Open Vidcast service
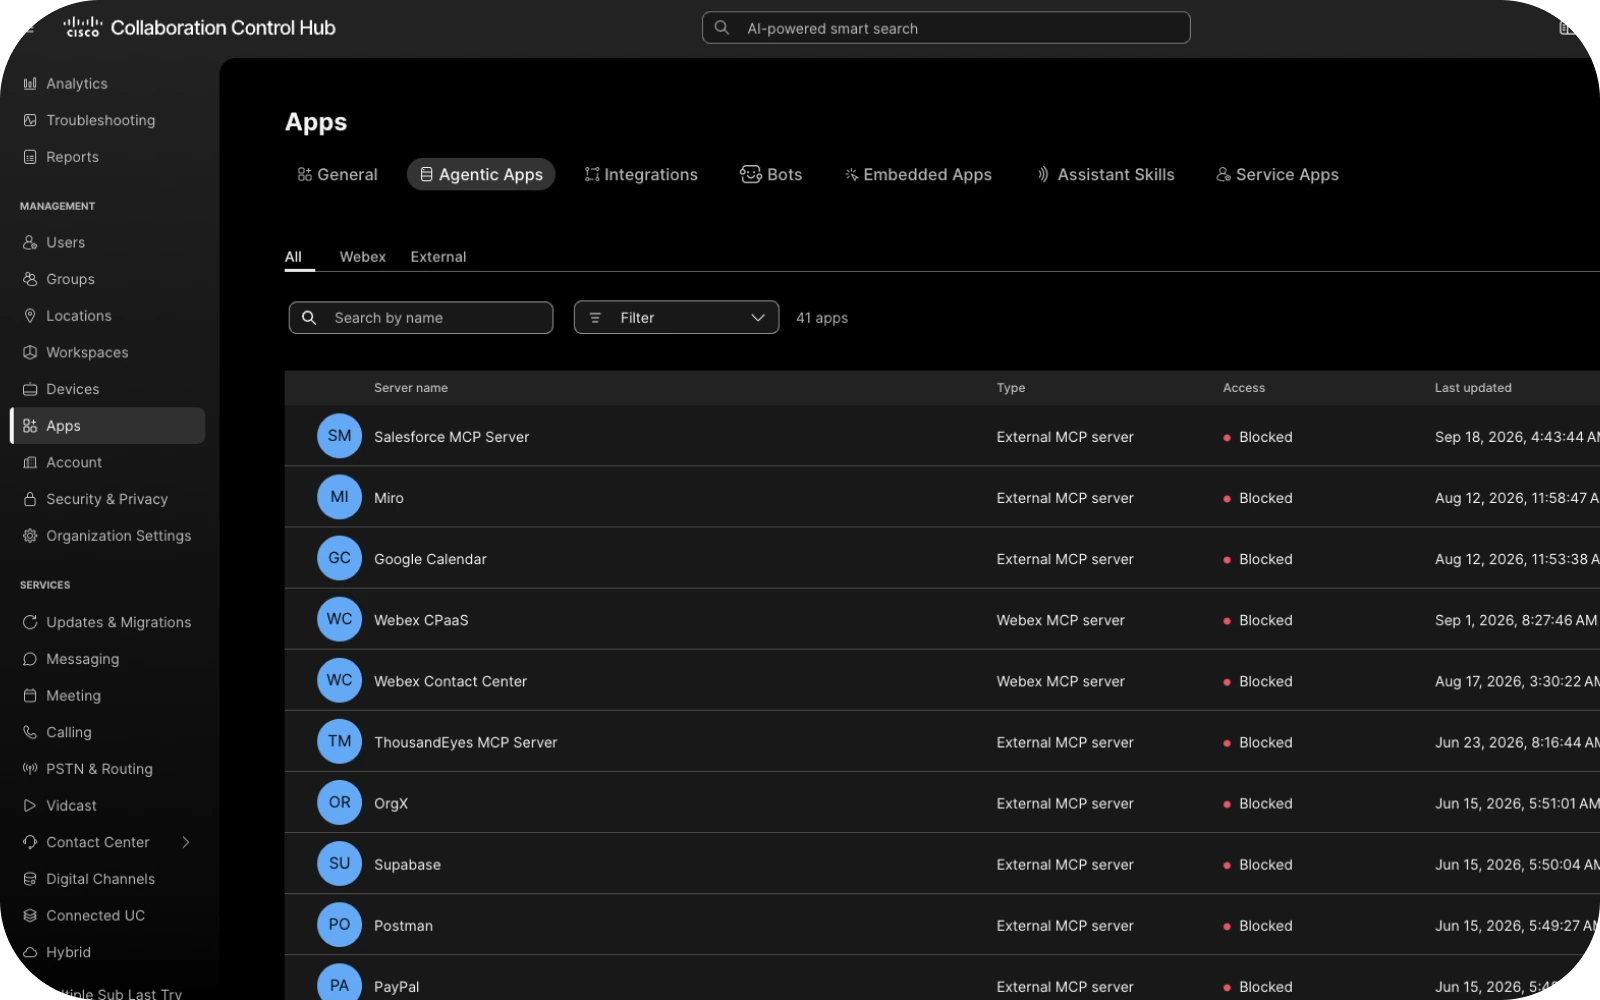This screenshot has height=1000, width=1600. click(x=61, y=806)
